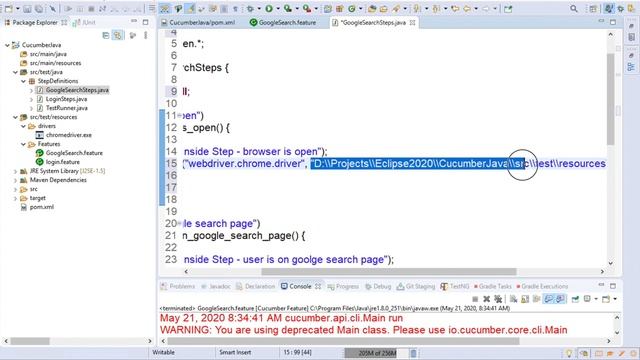The height and width of the screenshot is (360, 640).
Task: Click the Open Perspective icon
Action: point(593,9)
